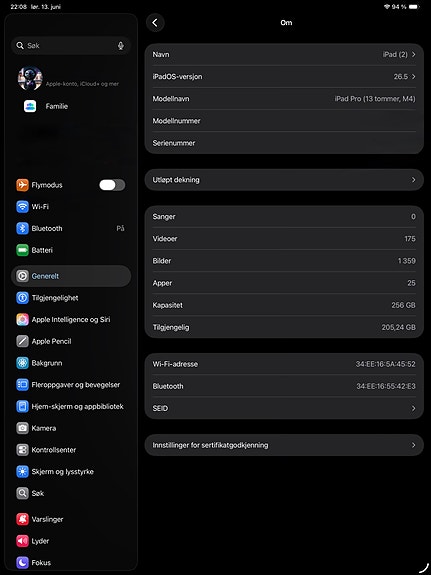Select Varslinger label in sidebar
Viewport: 431px width, 575px height.
point(47,519)
